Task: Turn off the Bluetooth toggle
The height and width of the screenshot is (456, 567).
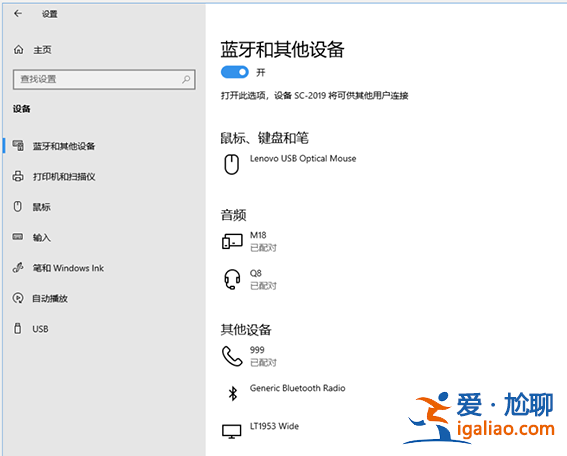Action: [x=235, y=72]
